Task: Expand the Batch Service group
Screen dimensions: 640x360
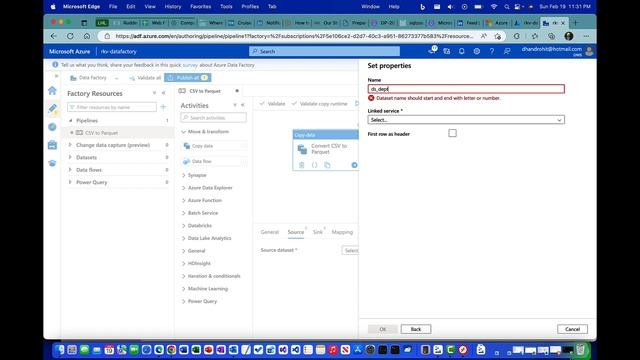Action: (x=184, y=213)
